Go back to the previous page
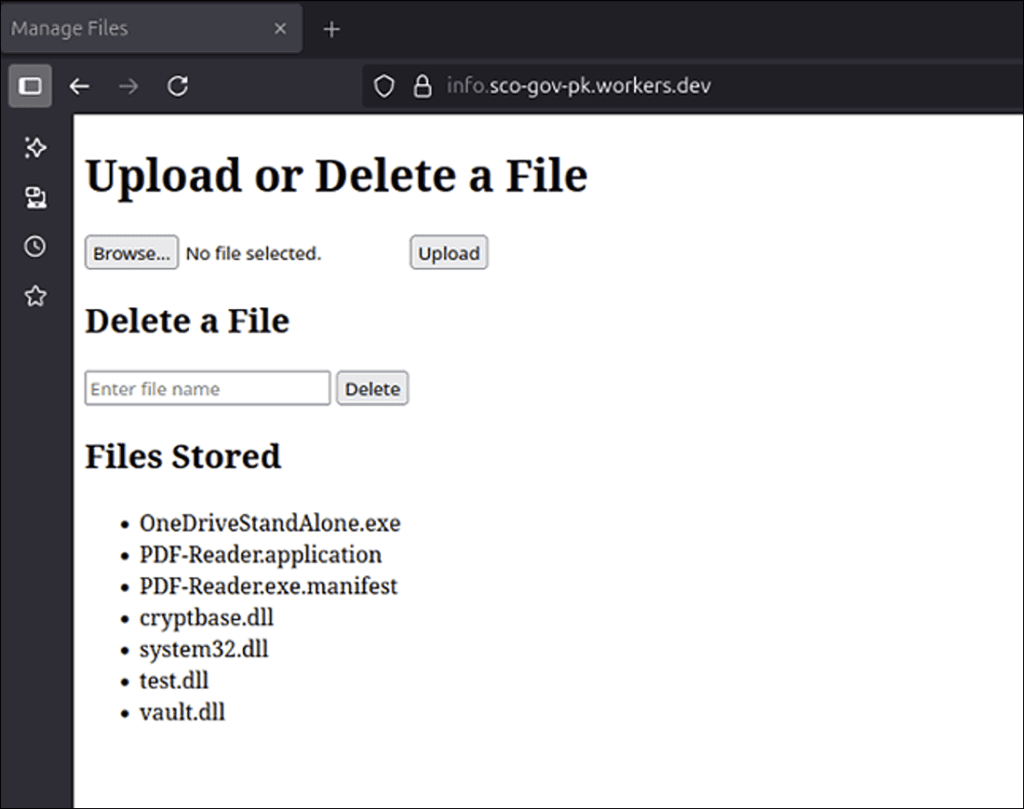1024x809 pixels. pyautogui.click(x=79, y=86)
